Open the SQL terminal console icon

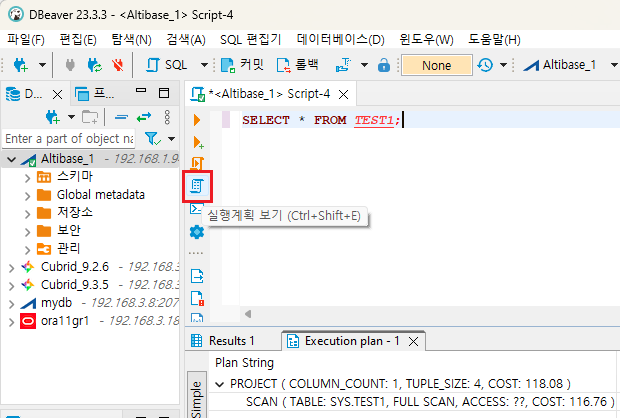pyautogui.click(x=196, y=209)
